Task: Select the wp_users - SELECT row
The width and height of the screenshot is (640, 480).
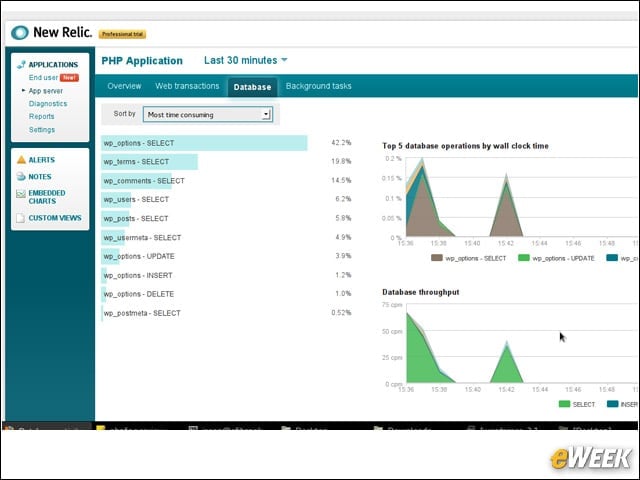Action: tap(226, 199)
